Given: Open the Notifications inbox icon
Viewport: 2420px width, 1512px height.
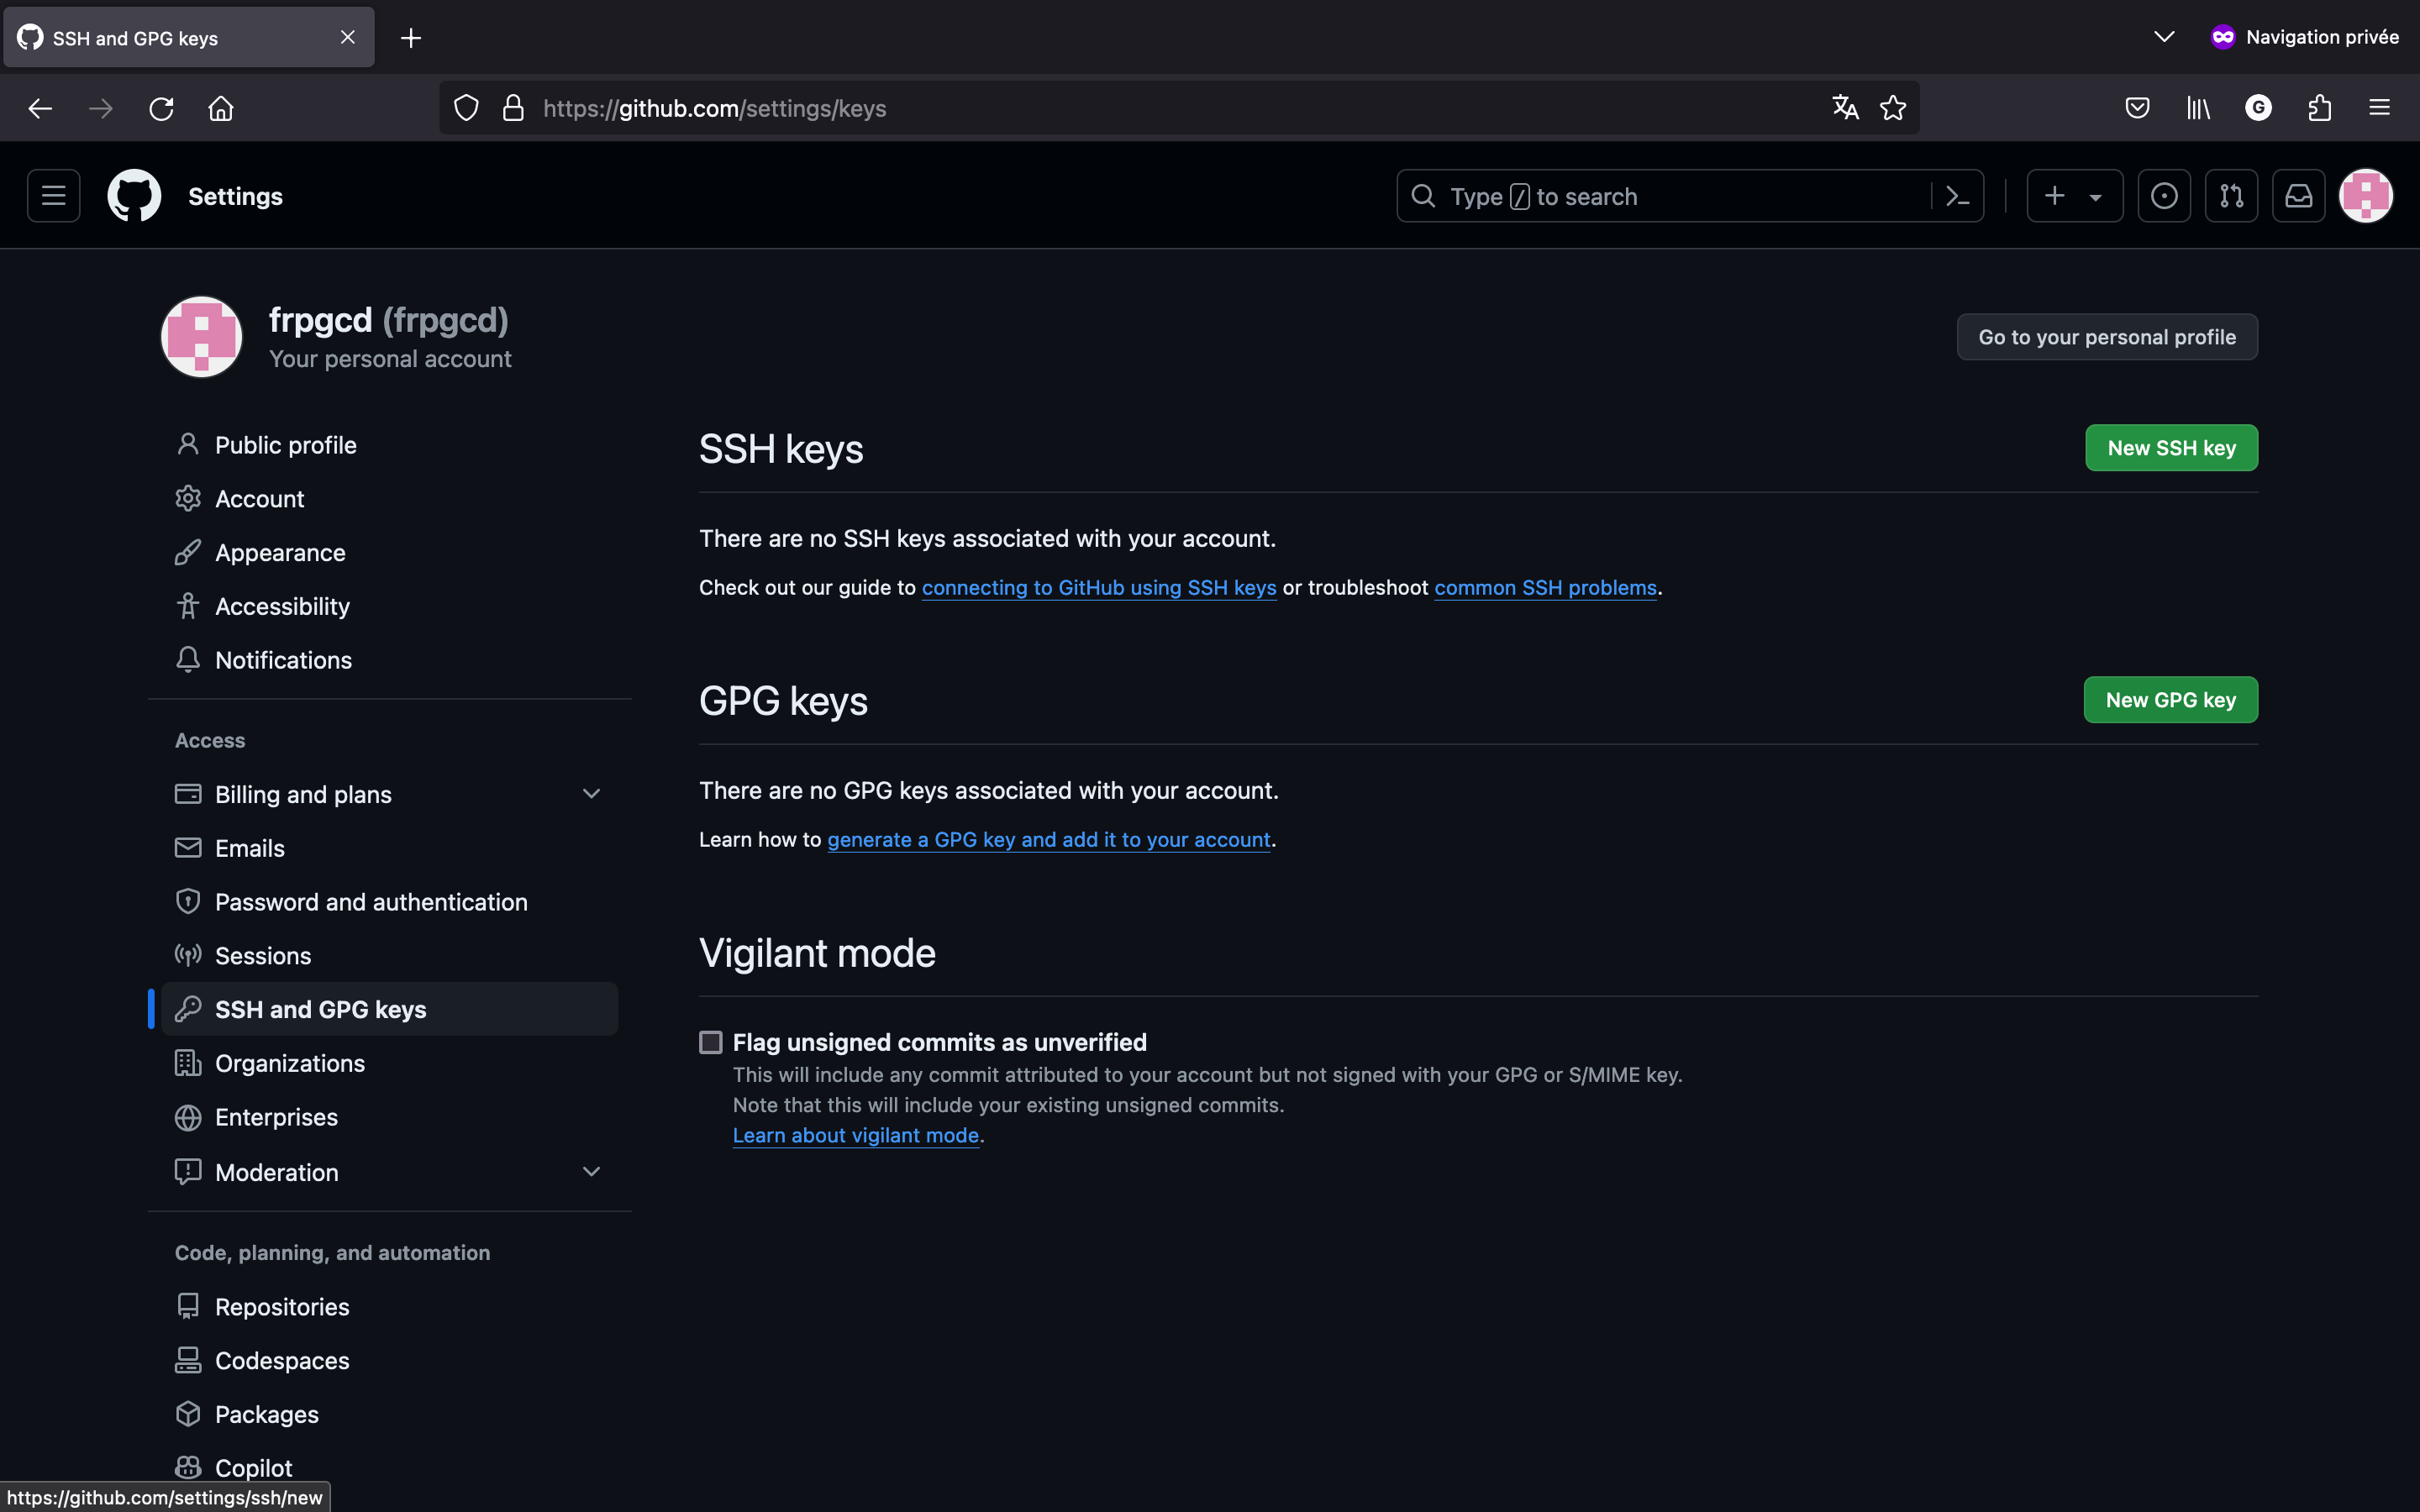Looking at the screenshot, I should tap(2298, 196).
